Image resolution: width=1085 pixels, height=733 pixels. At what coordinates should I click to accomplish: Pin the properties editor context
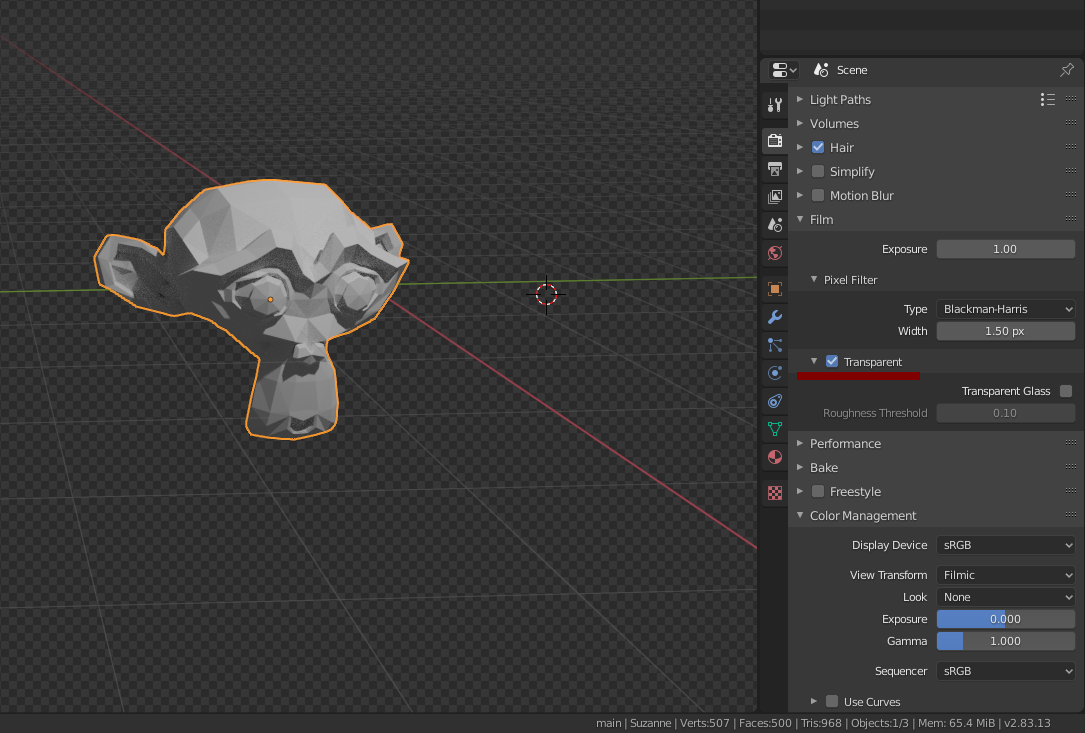pos(1066,70)
